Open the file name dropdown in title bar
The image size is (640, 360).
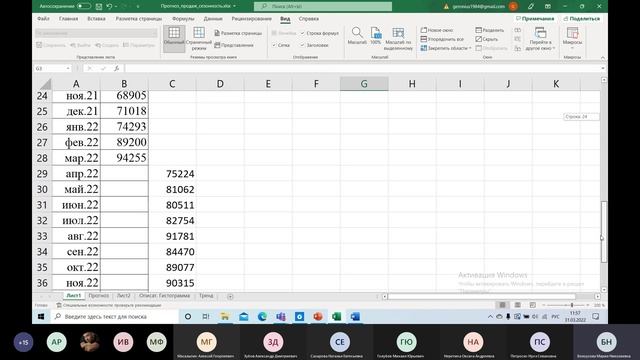pyautogui.click(x=234, y=7)
